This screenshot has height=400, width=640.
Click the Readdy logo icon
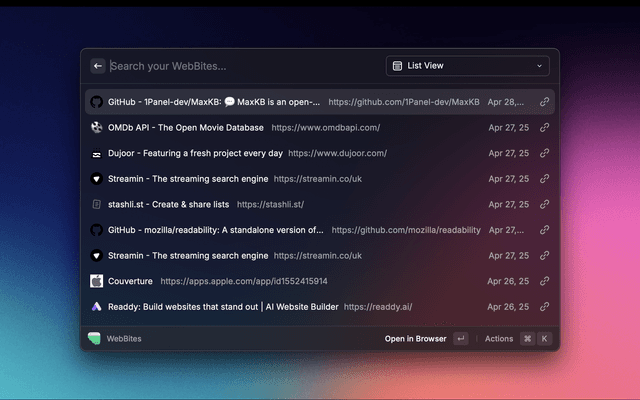pyautogui.click(x=97, y=307)
